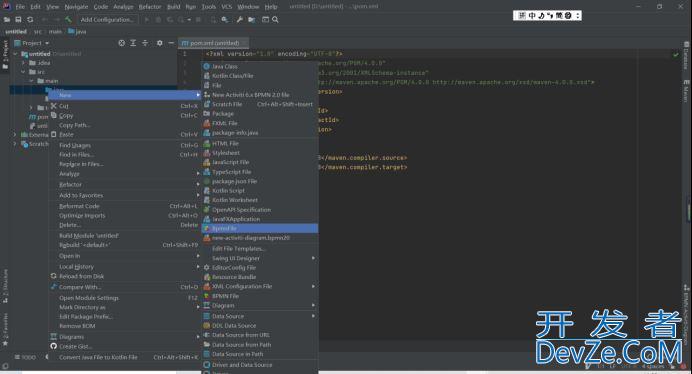Viewport: 692px width, 374px height.
Task: Choose New Activiti 6.x BPMN 2.0 file
Action: click(x=260, y=94)
